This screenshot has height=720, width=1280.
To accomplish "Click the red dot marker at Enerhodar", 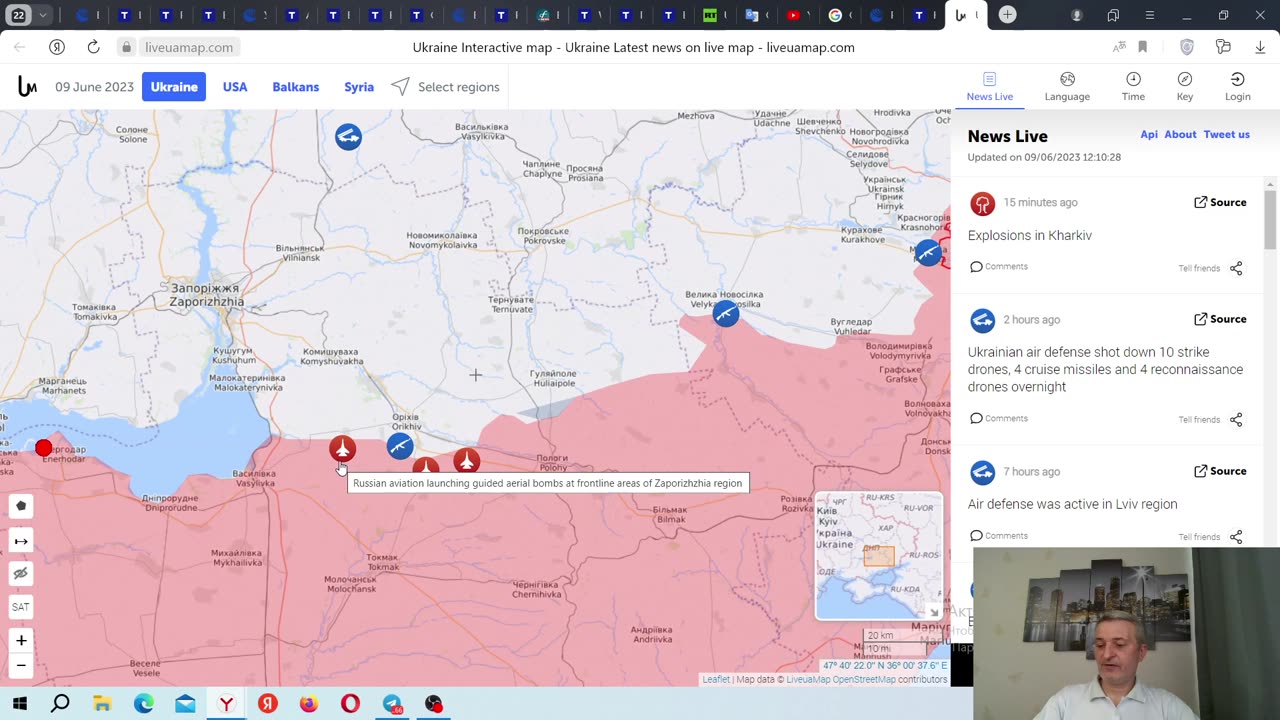I will (43, 448).
